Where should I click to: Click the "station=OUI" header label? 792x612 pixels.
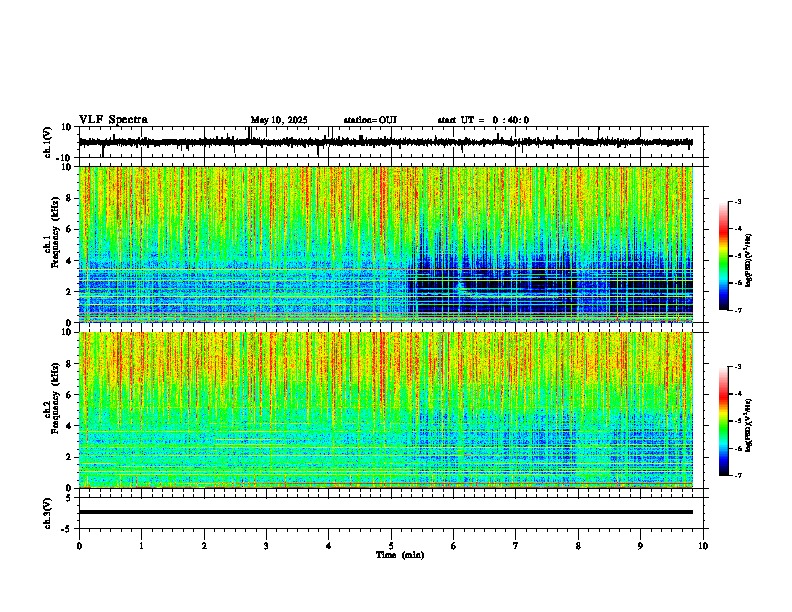pos(370,120)
